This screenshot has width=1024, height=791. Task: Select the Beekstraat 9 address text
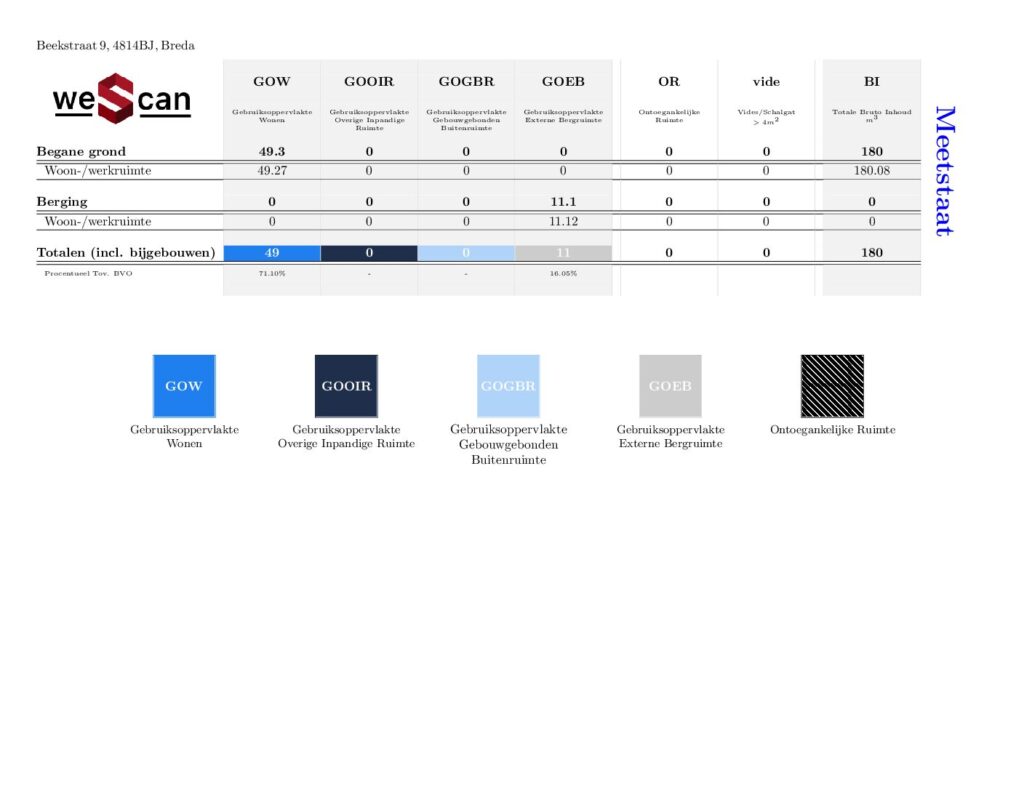(x=115, y=45)
